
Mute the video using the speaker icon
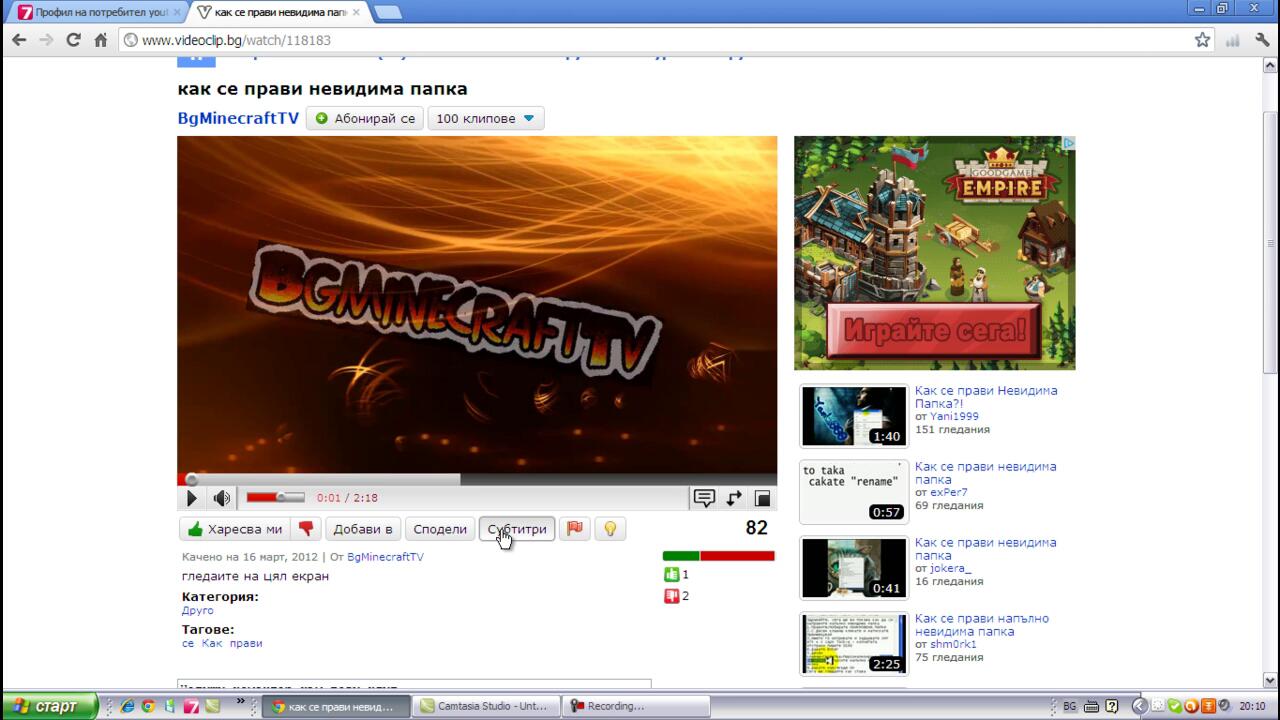pos(222,498)
